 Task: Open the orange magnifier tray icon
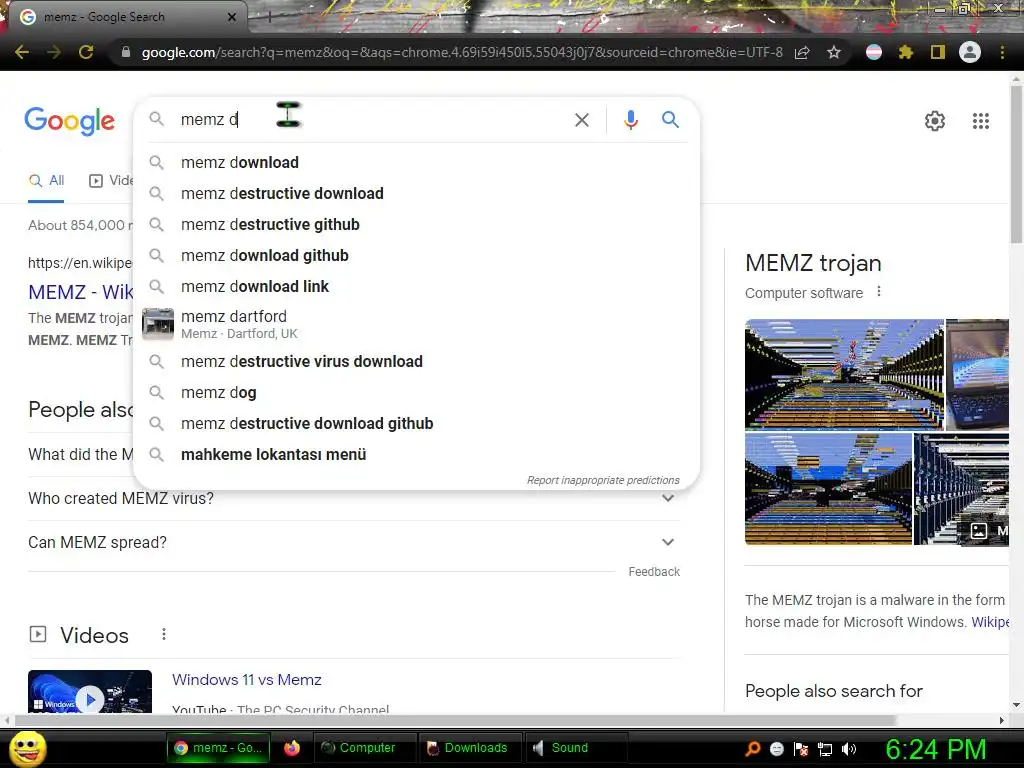(x=753, y=749)
